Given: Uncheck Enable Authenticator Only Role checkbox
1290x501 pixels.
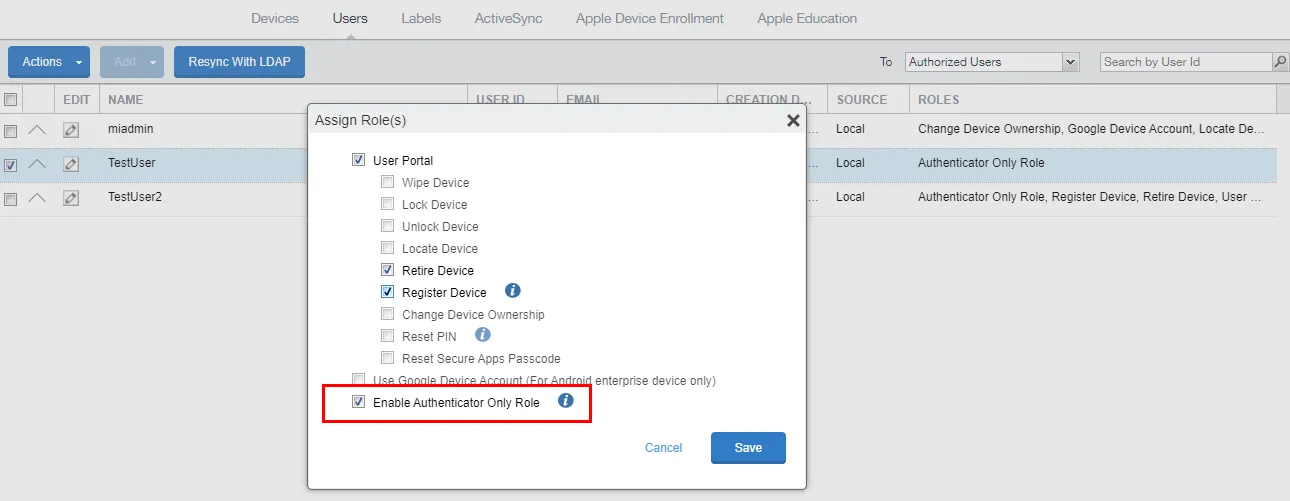Looking at the screenshot, I should point(358,402).
